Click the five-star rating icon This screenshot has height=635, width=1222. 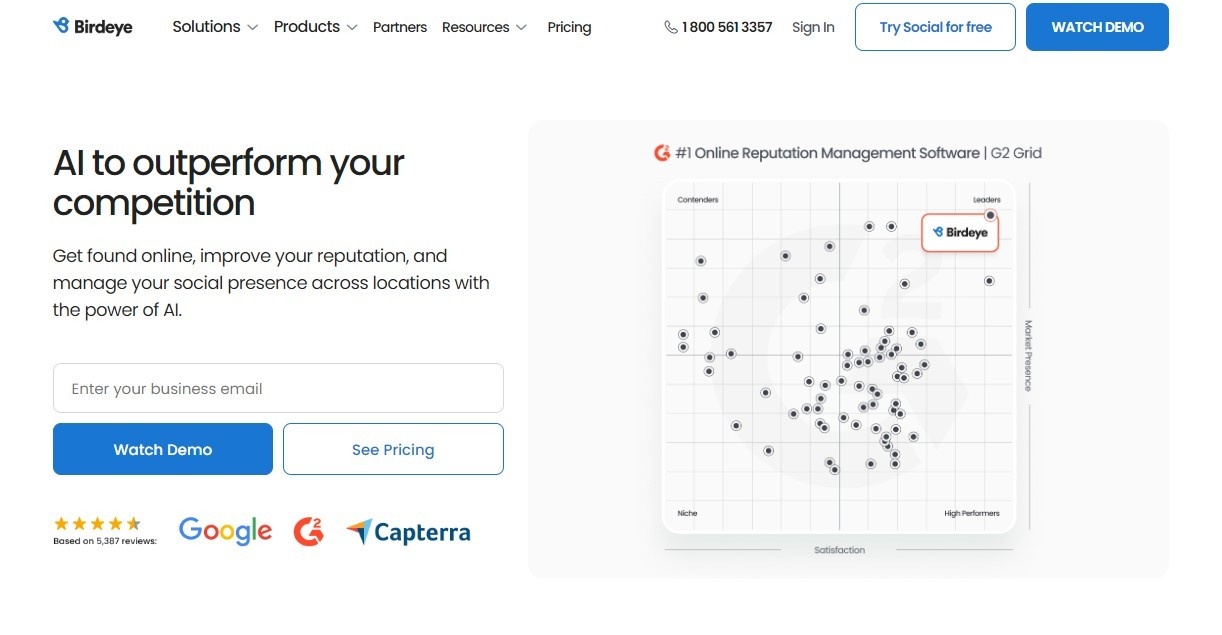[x=97, y=523]
